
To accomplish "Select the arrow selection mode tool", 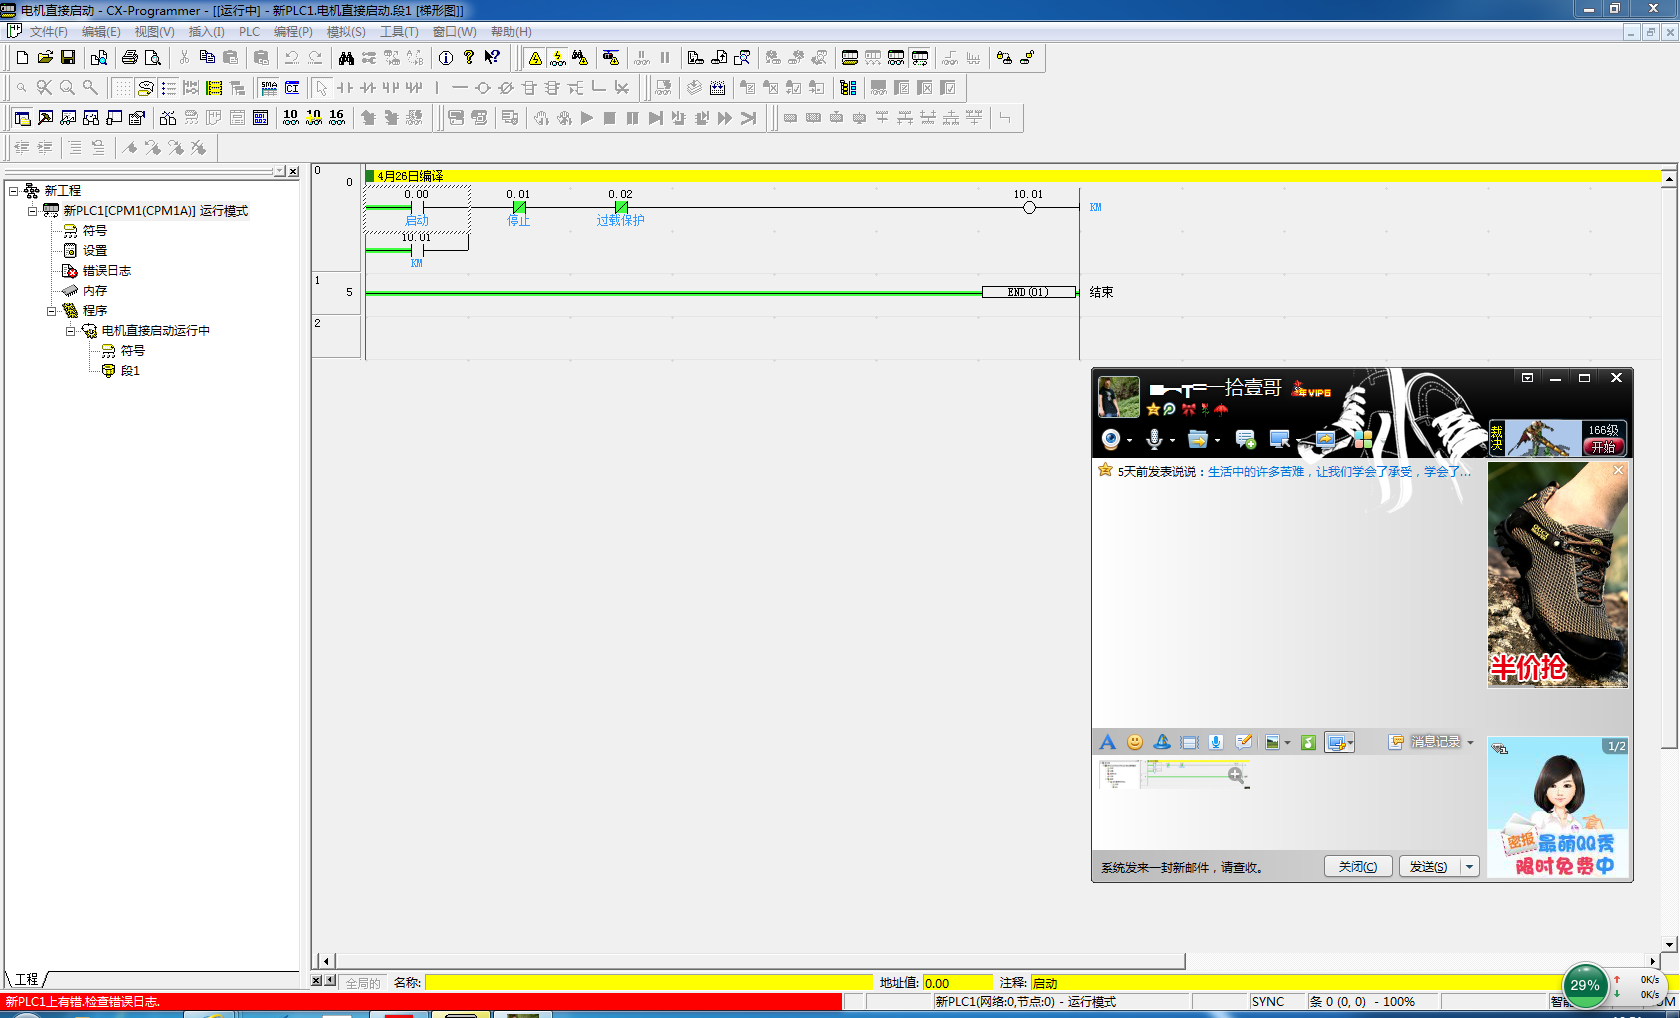I will (x=321, y=88).
